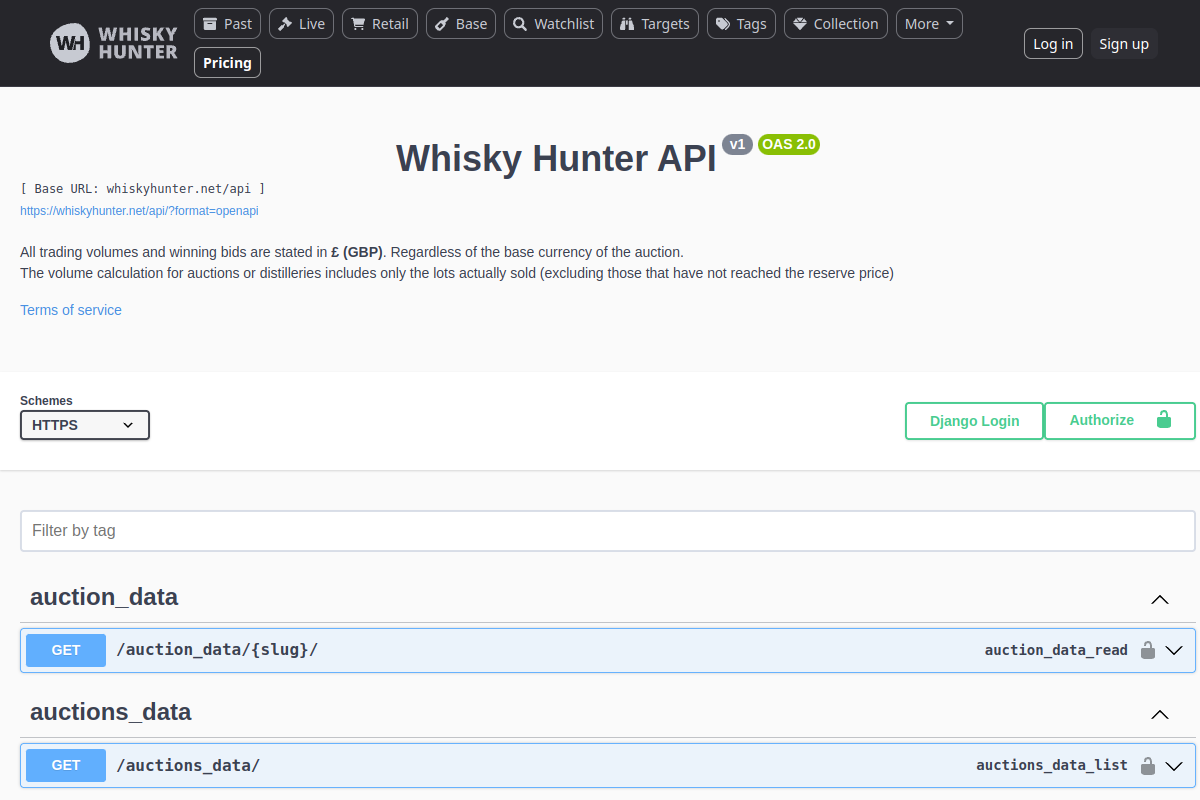Click the auctions_data_list operation ID
Screen dimensions: 1200x800
(x=1052, y=765)
